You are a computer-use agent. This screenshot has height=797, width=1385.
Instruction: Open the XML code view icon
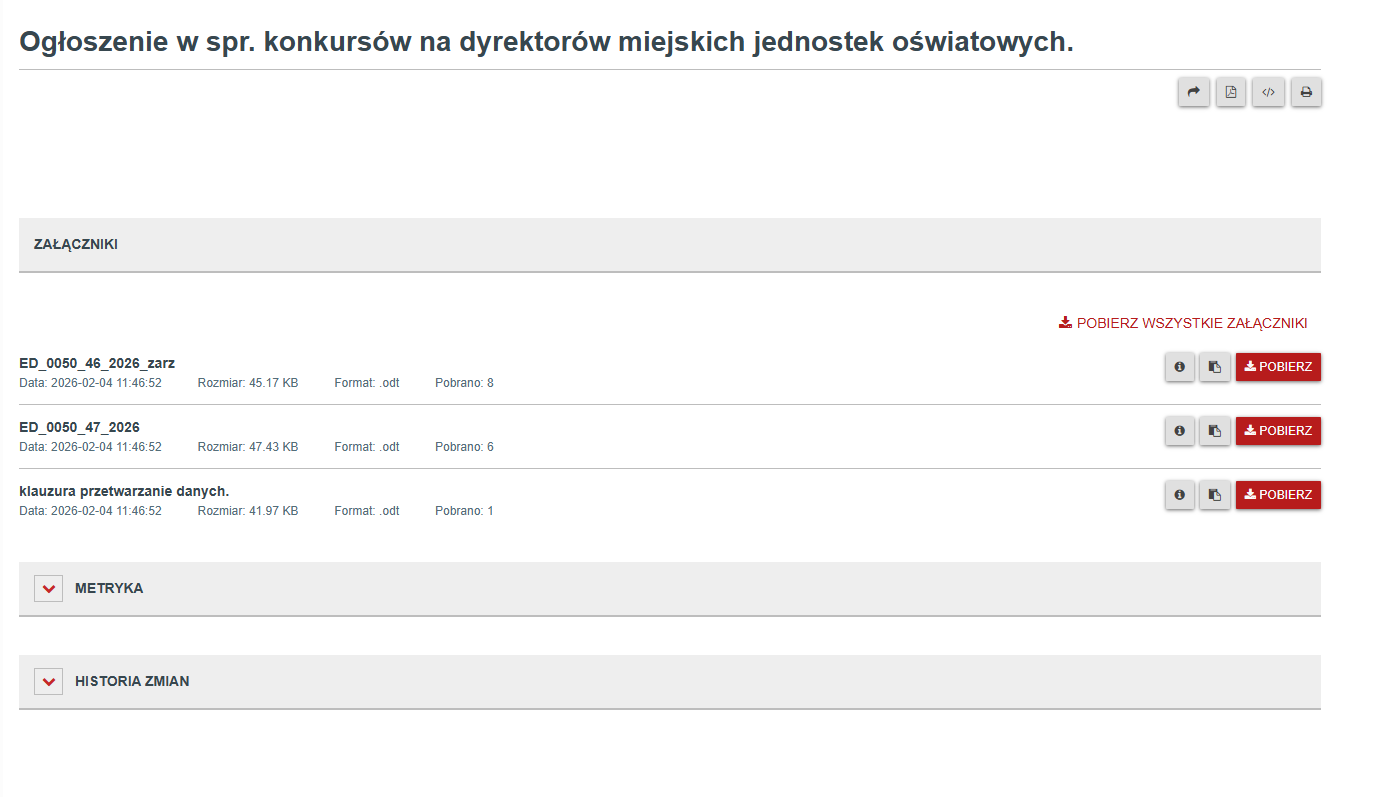click(1268, 93)
